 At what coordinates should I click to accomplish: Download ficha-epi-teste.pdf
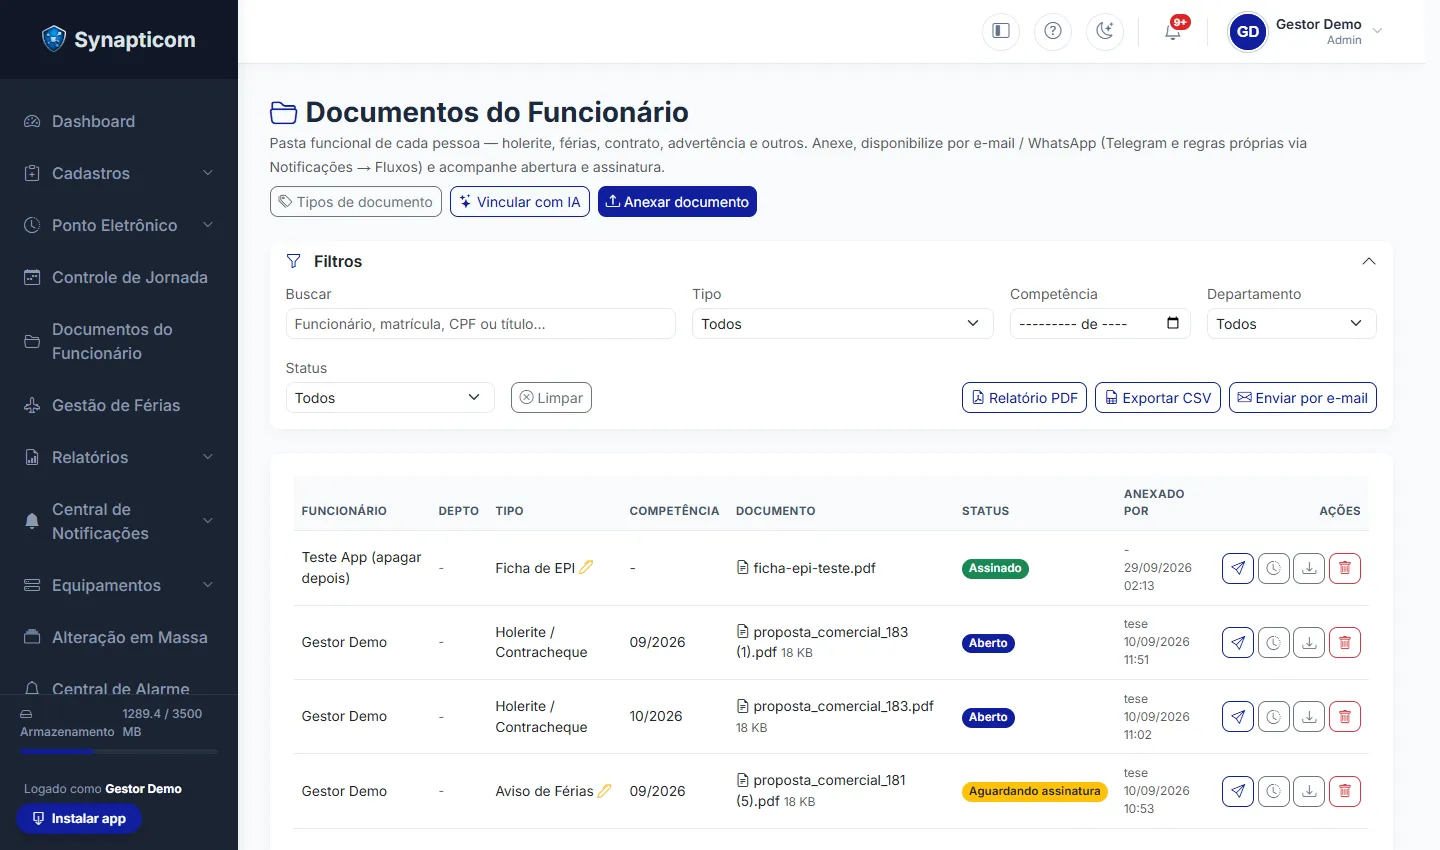pos(1309,568)
